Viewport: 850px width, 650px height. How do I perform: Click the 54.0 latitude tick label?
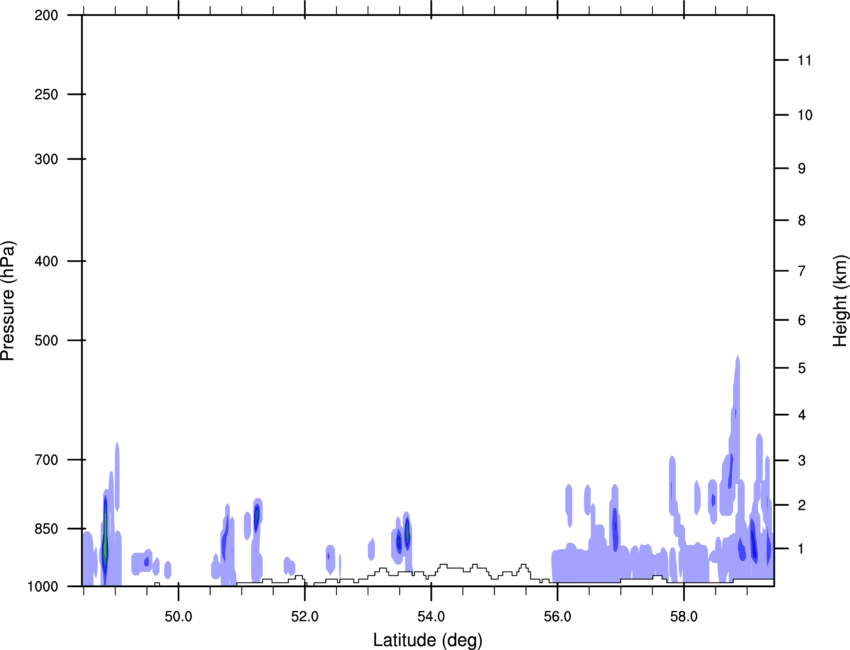431,617
